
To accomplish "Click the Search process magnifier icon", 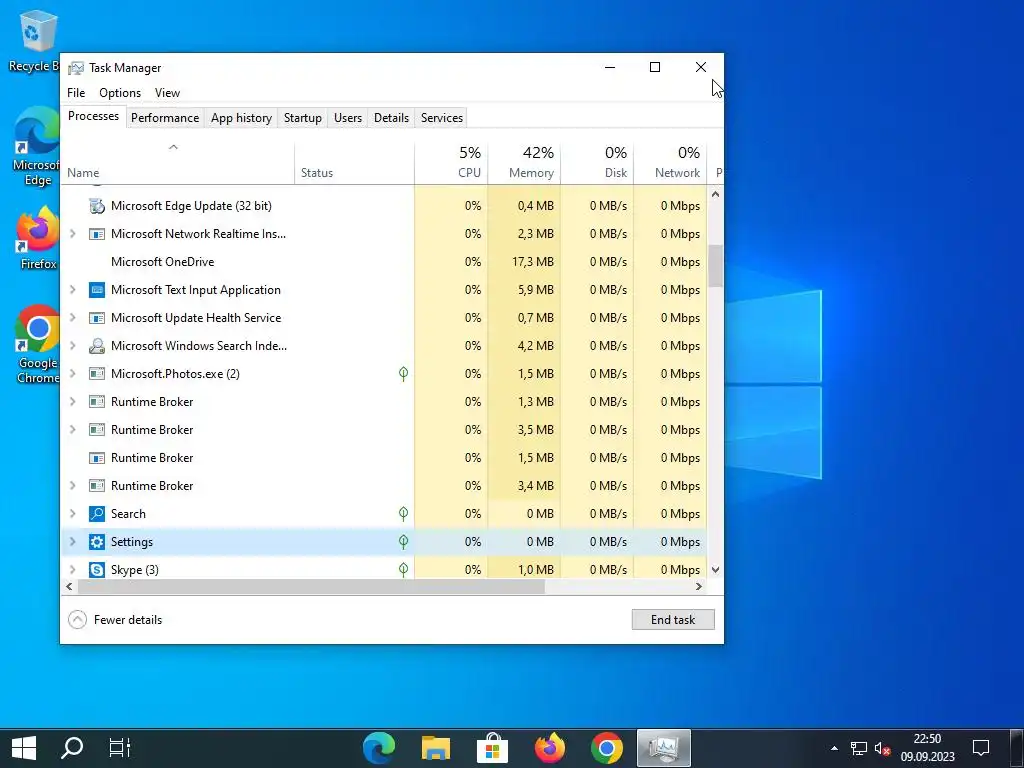I will point(97,514).
